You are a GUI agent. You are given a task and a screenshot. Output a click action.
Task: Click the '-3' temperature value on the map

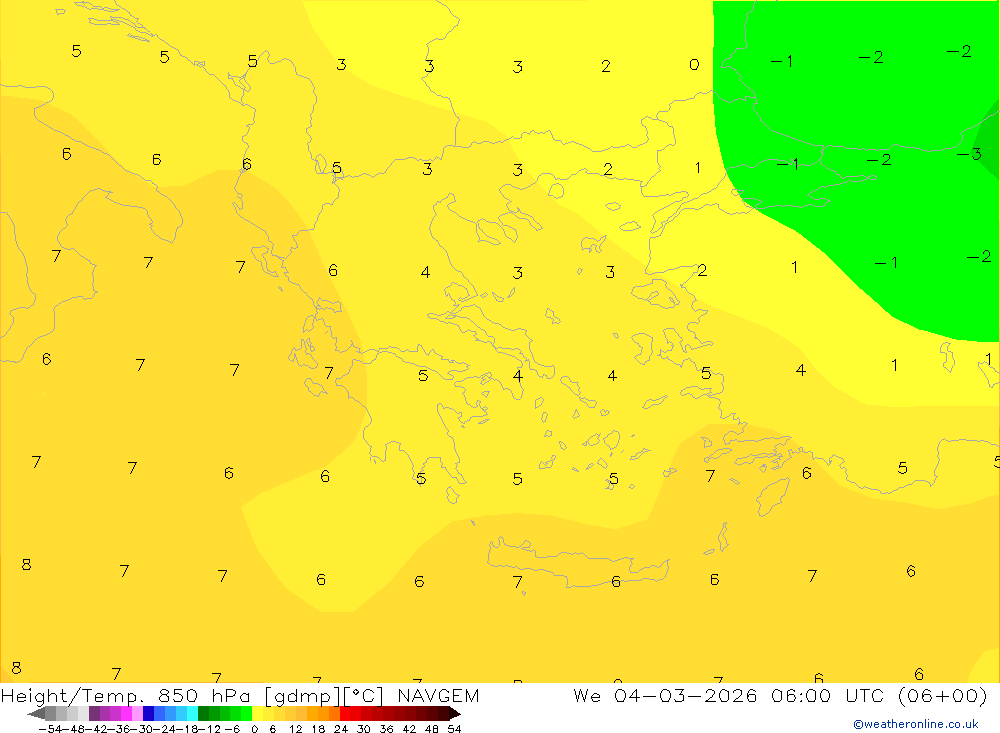(x=969, y=154)
